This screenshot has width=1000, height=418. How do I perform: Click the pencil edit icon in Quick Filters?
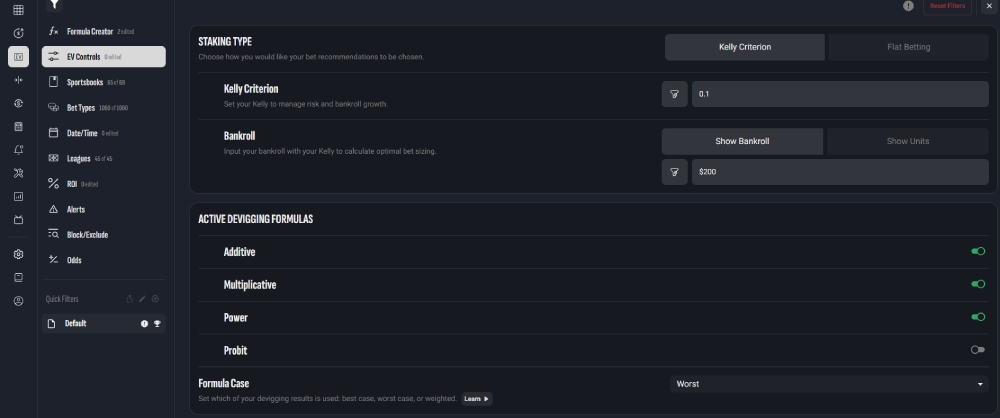142,299
